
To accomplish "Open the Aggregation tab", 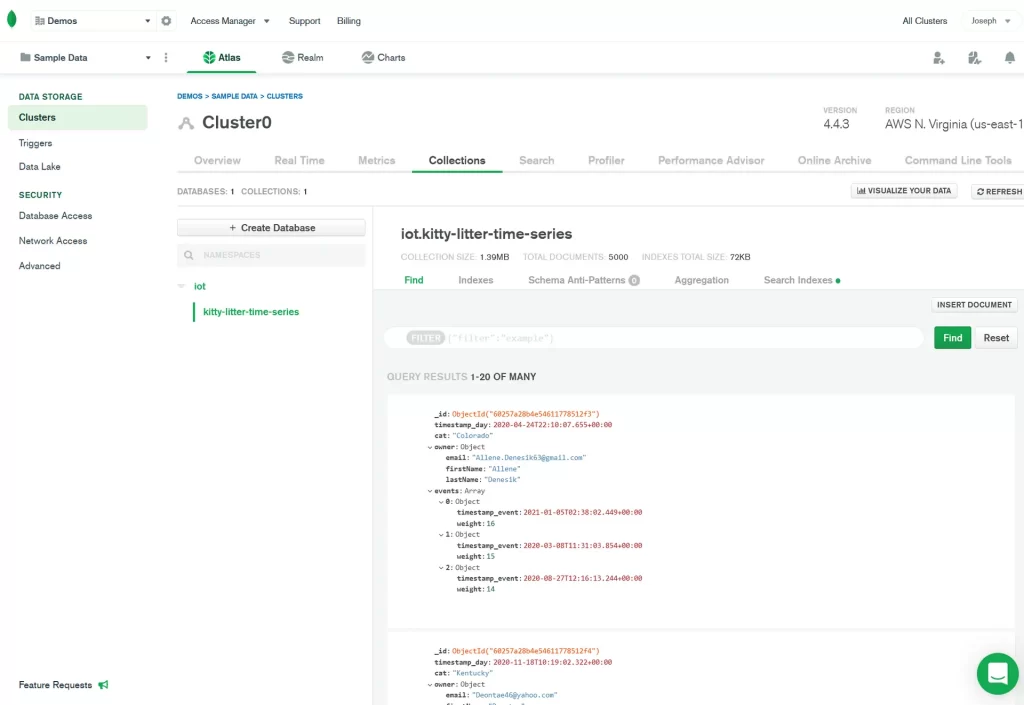I will point(702,280).
